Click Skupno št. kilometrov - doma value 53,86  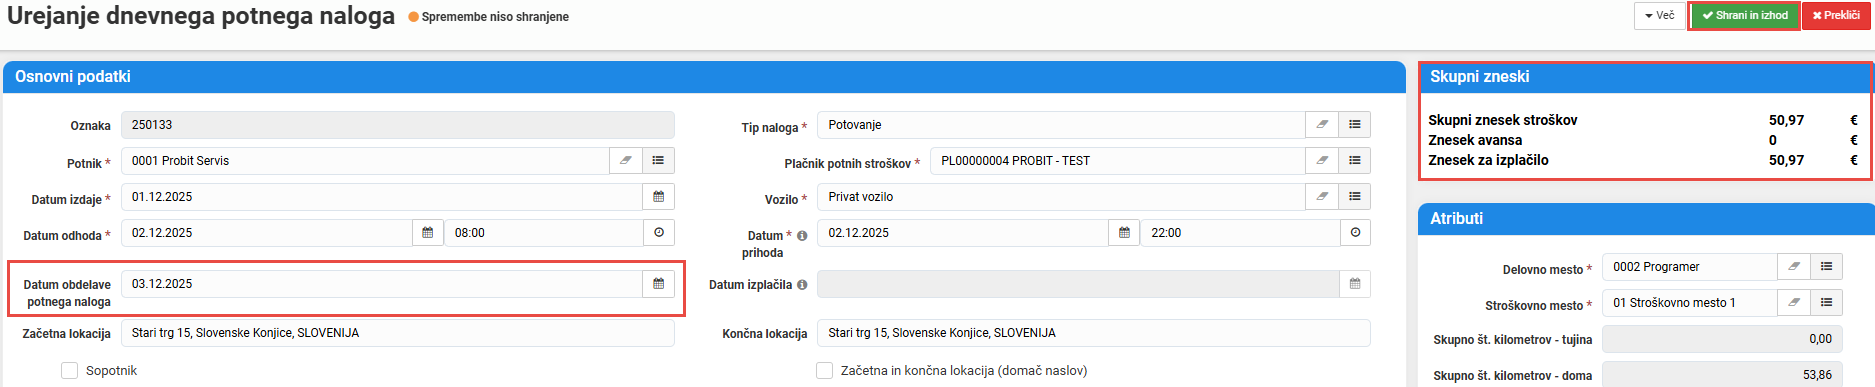[x=1722, y=374]
